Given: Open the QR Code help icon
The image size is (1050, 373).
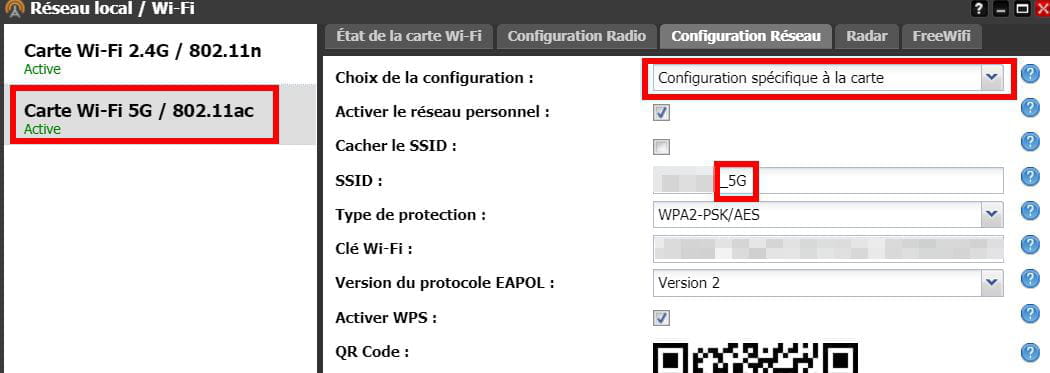Looking at the screenshot, I should (x=1030, y=352).
